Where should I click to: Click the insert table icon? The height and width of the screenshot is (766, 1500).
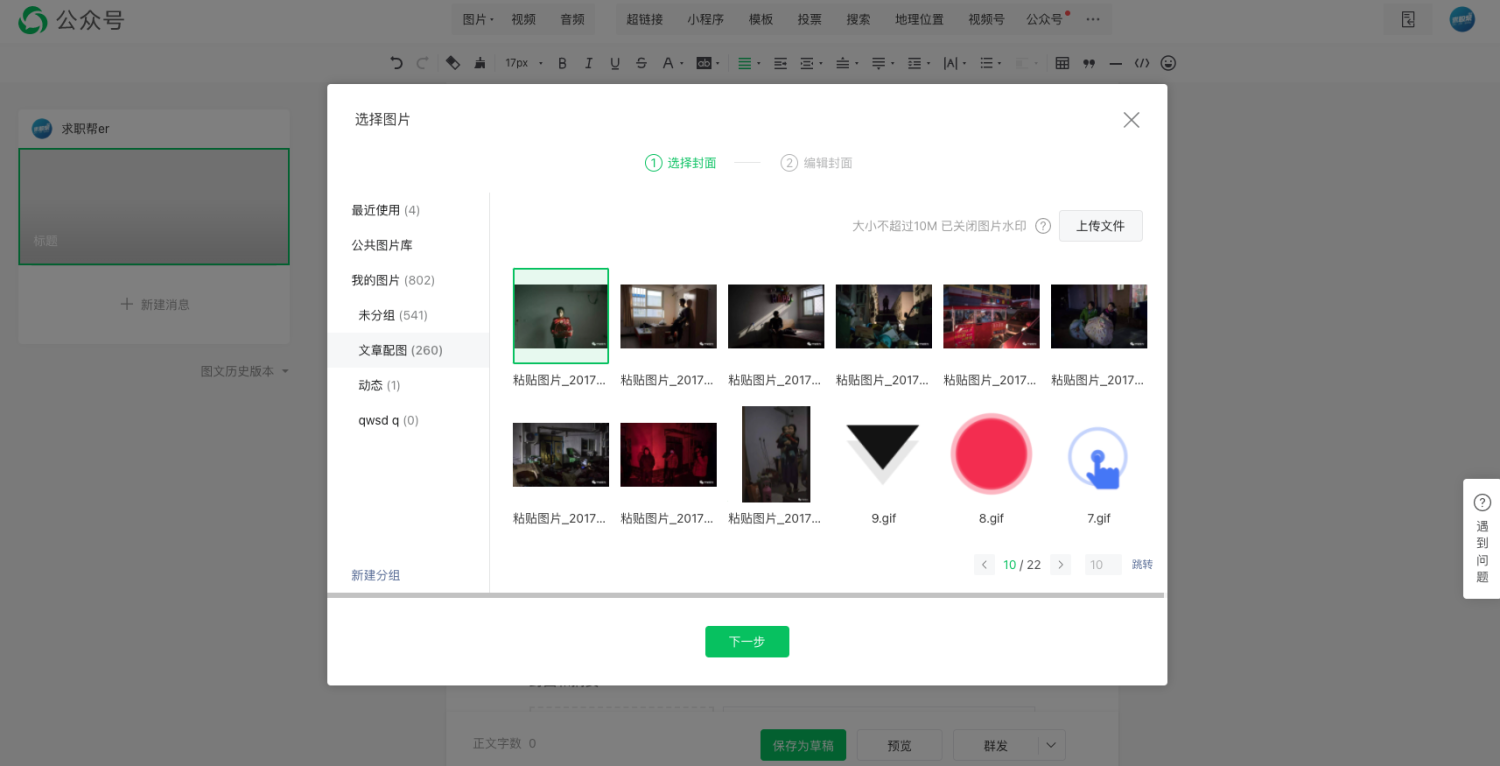coord(1062,63)
